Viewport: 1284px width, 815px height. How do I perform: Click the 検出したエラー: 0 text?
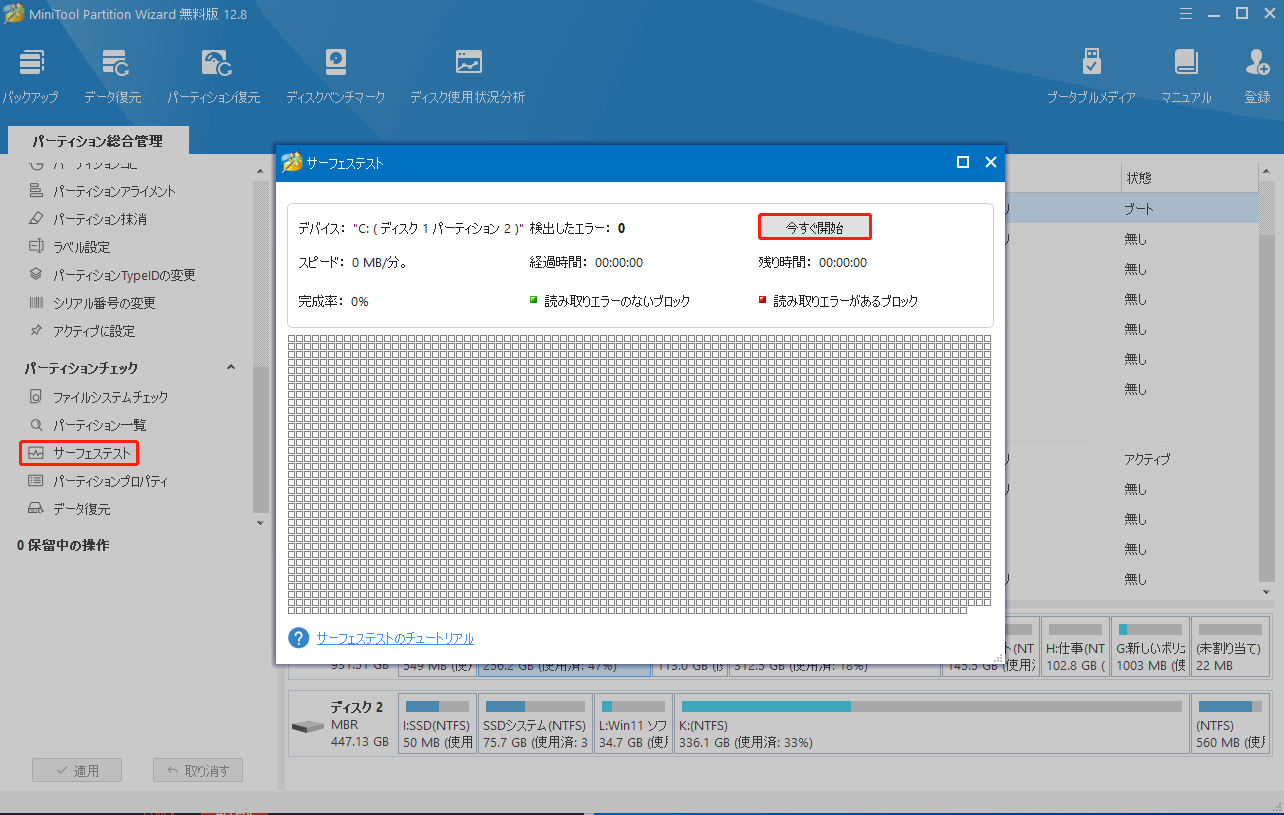point(577,228)
